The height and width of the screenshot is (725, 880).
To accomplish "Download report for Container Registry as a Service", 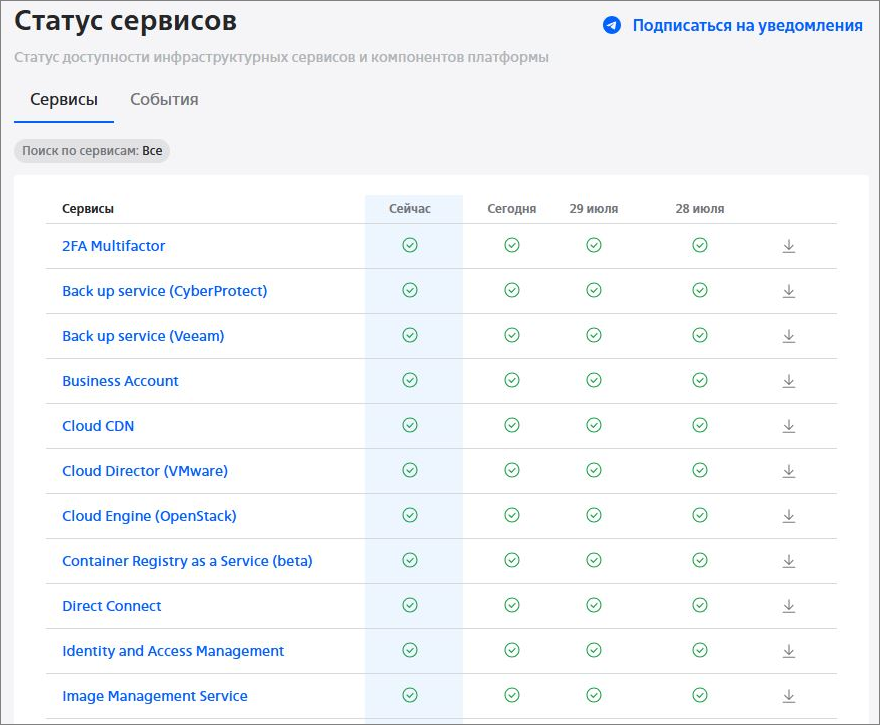I will 789,561.
